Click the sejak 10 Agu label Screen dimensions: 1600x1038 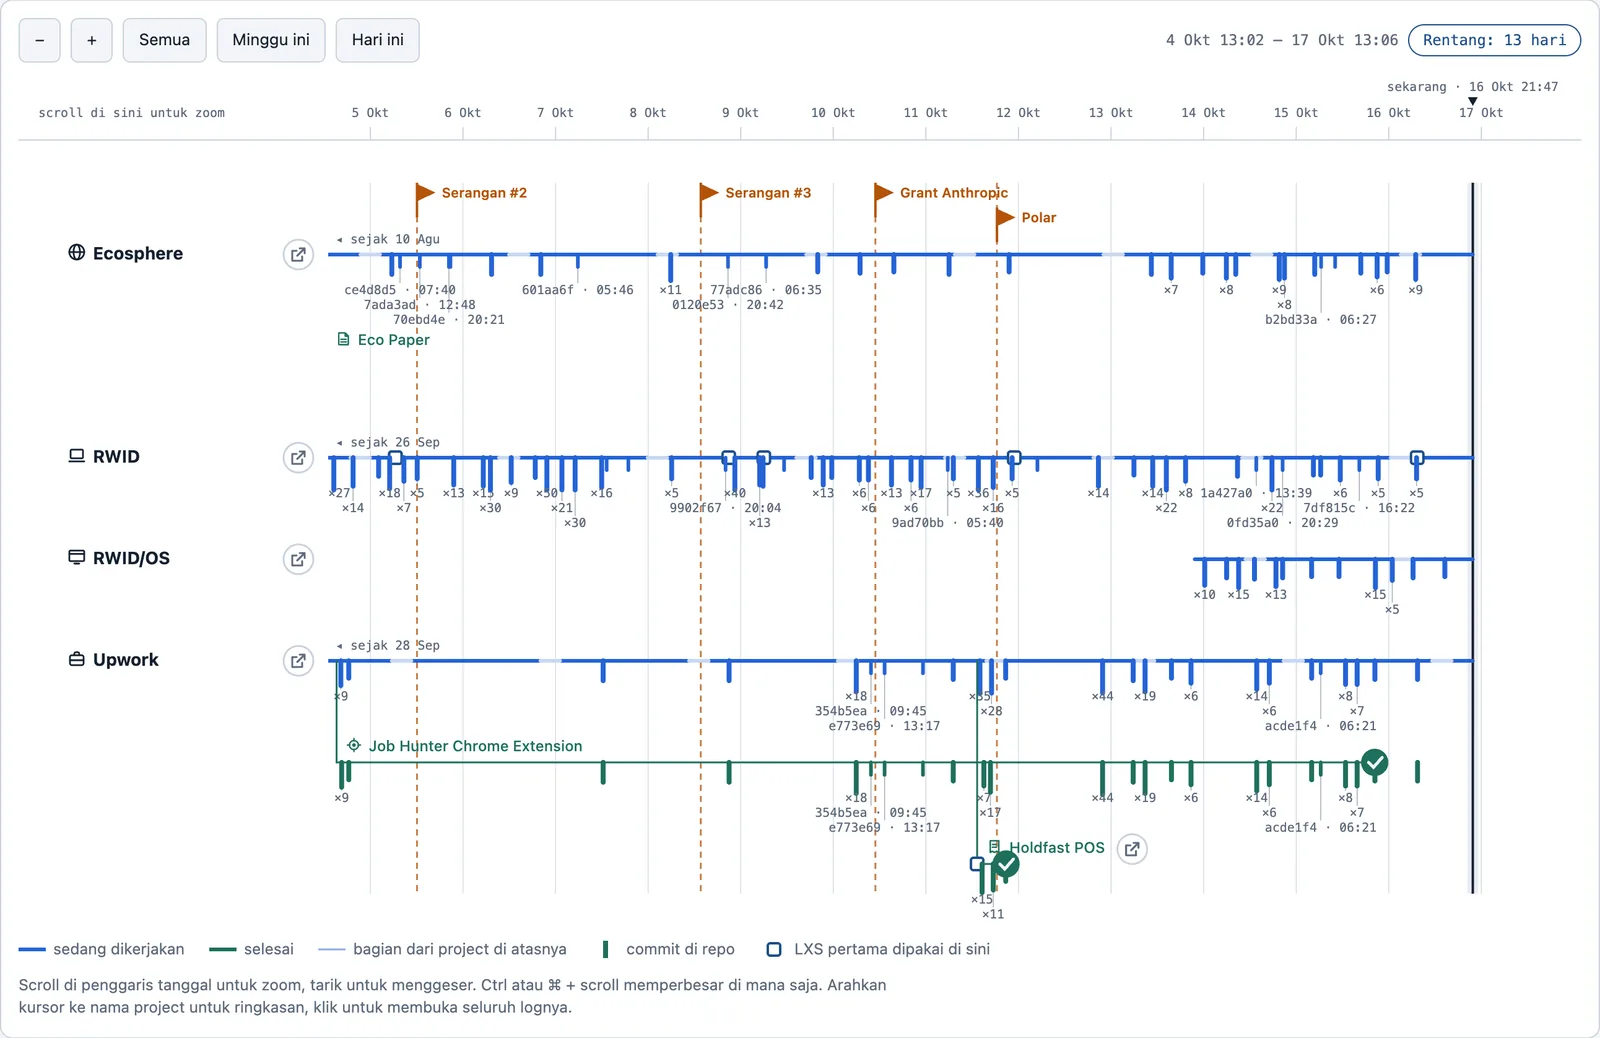[388, 239]
